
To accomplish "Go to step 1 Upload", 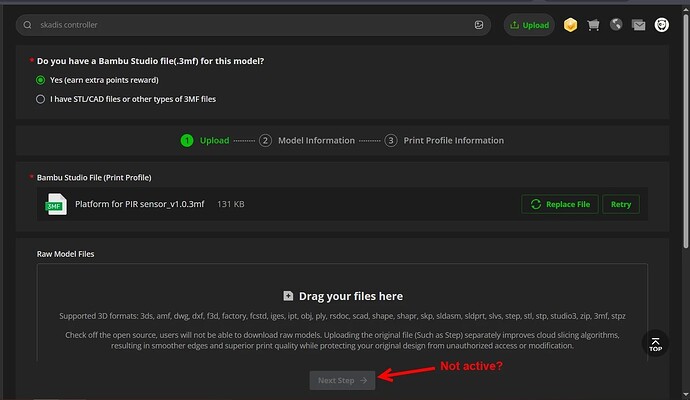I will click(x=205, y=140).
